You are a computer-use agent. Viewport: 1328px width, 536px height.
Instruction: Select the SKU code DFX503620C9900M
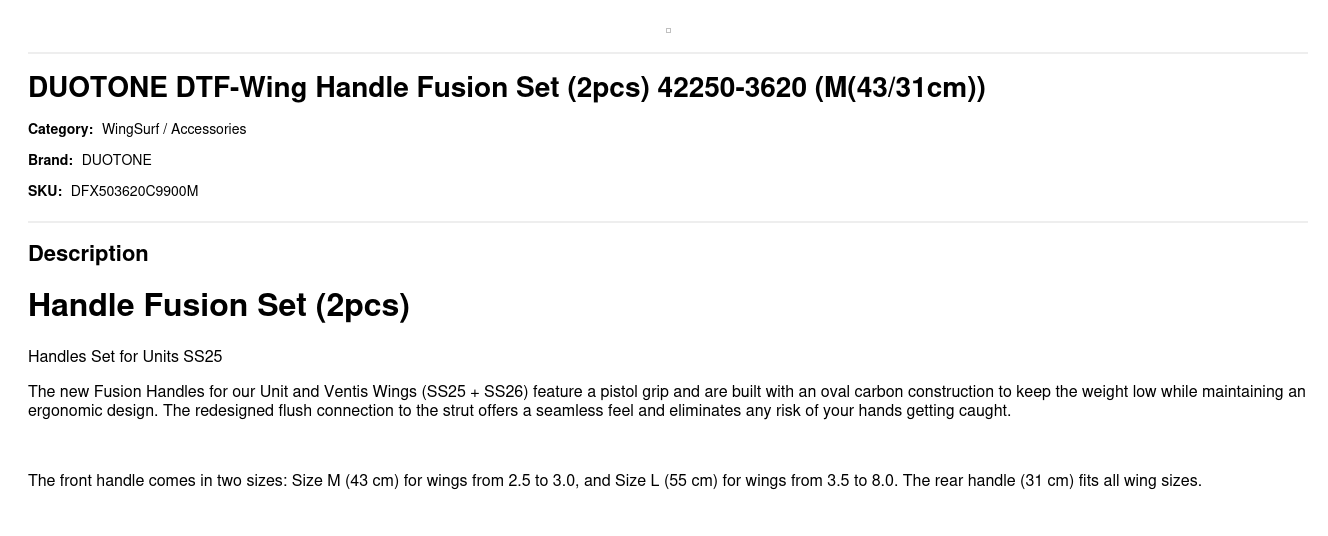click(x=135, y=191)
